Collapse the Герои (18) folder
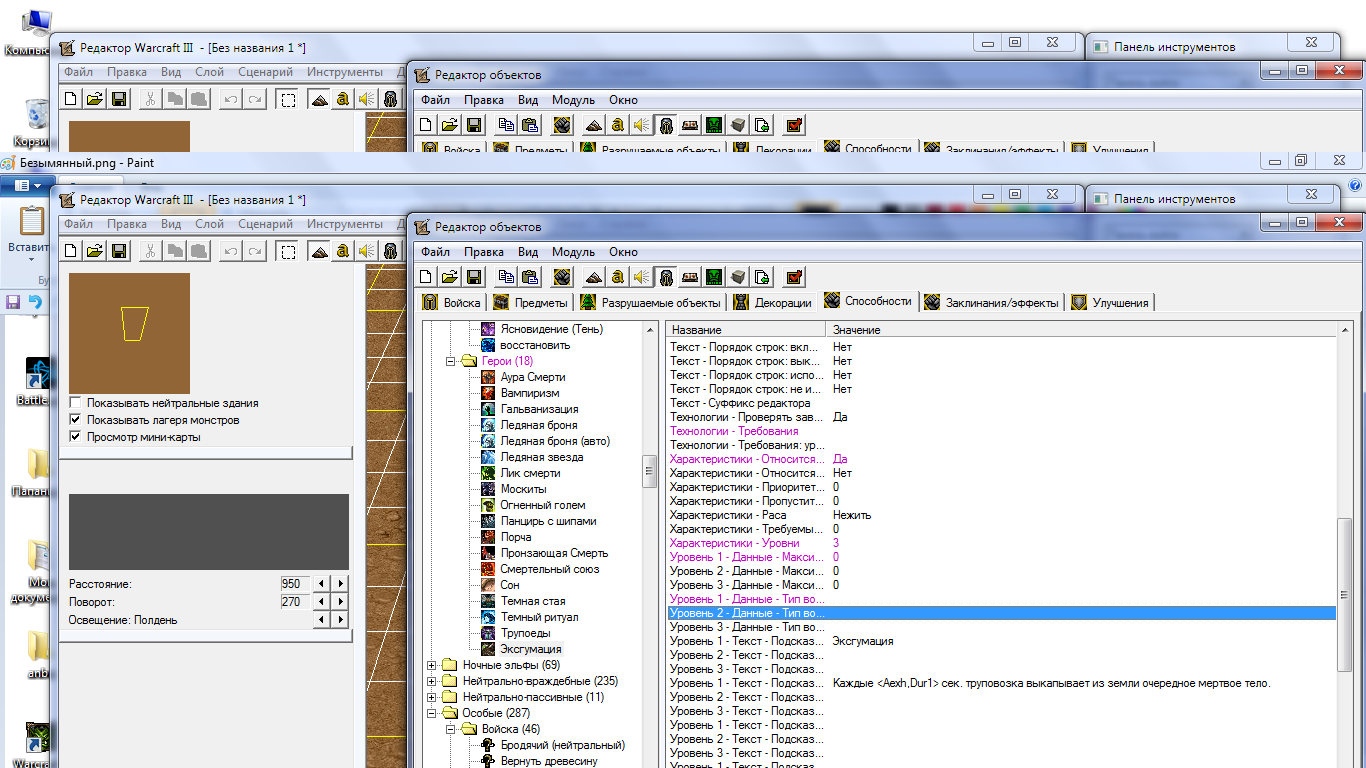The width and height of the screenshot is (1366, 768). click(x=450, y=361)
